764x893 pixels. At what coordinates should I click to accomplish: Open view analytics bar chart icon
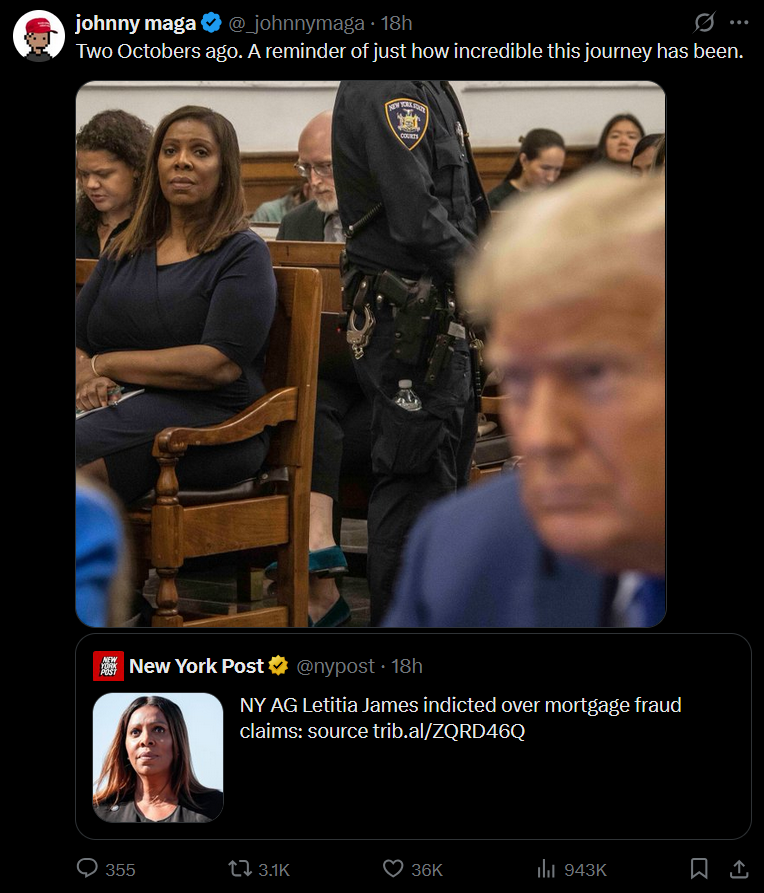[x=545, y=869]
